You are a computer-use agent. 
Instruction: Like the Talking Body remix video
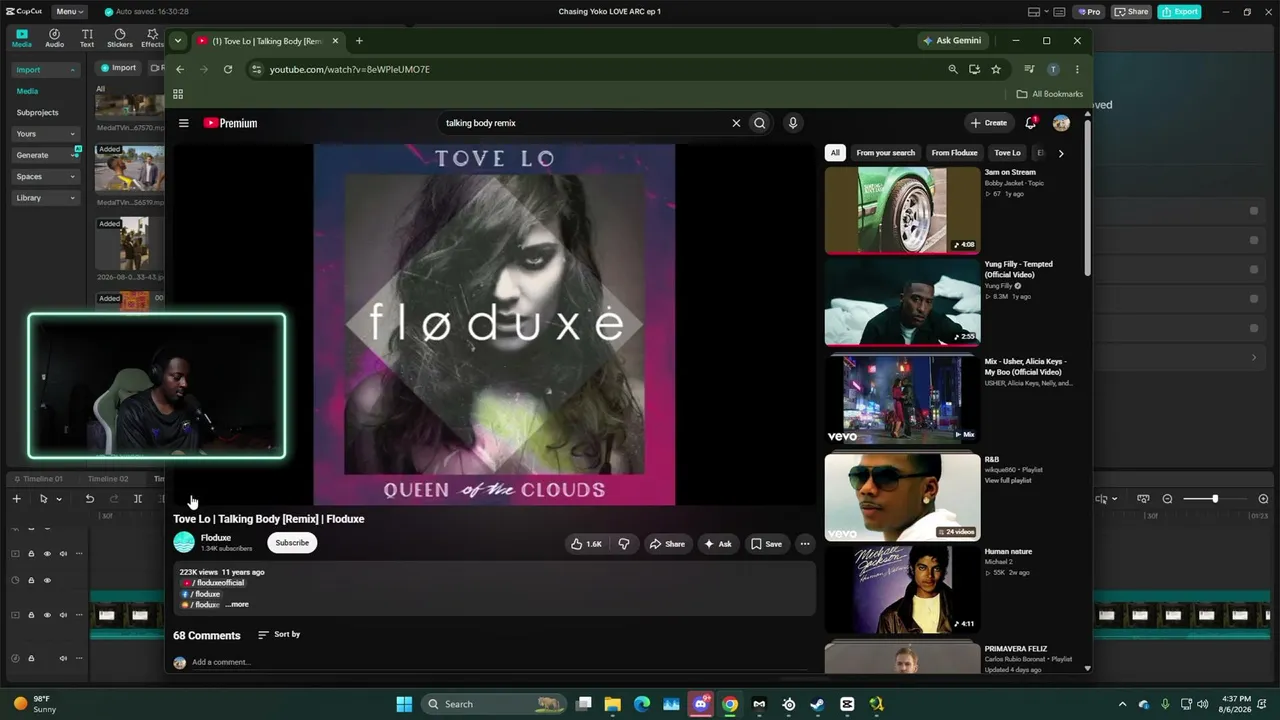[587, 544]
